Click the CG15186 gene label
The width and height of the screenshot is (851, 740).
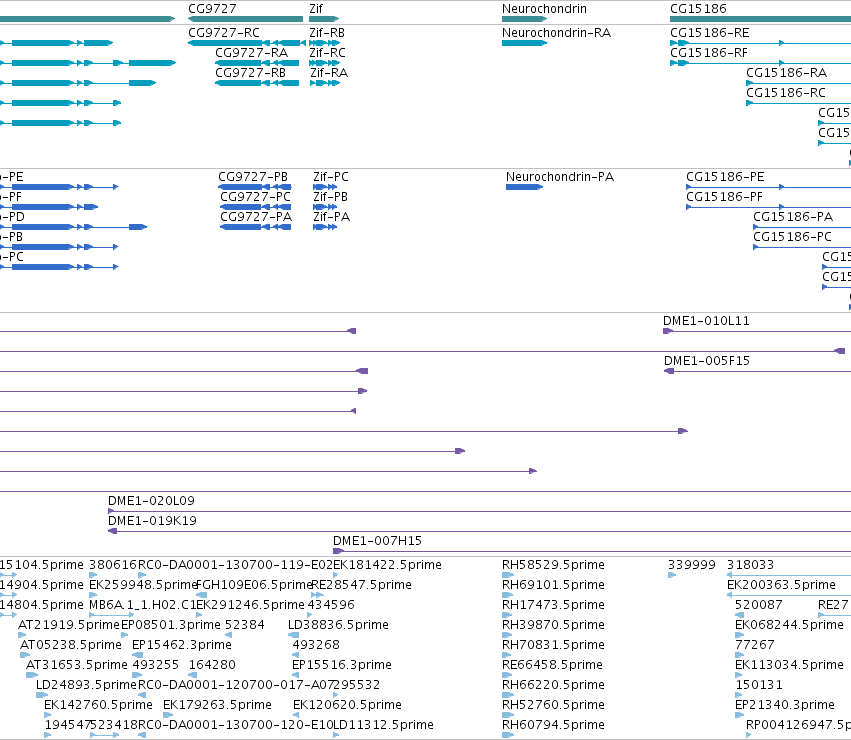click(698, 9)
